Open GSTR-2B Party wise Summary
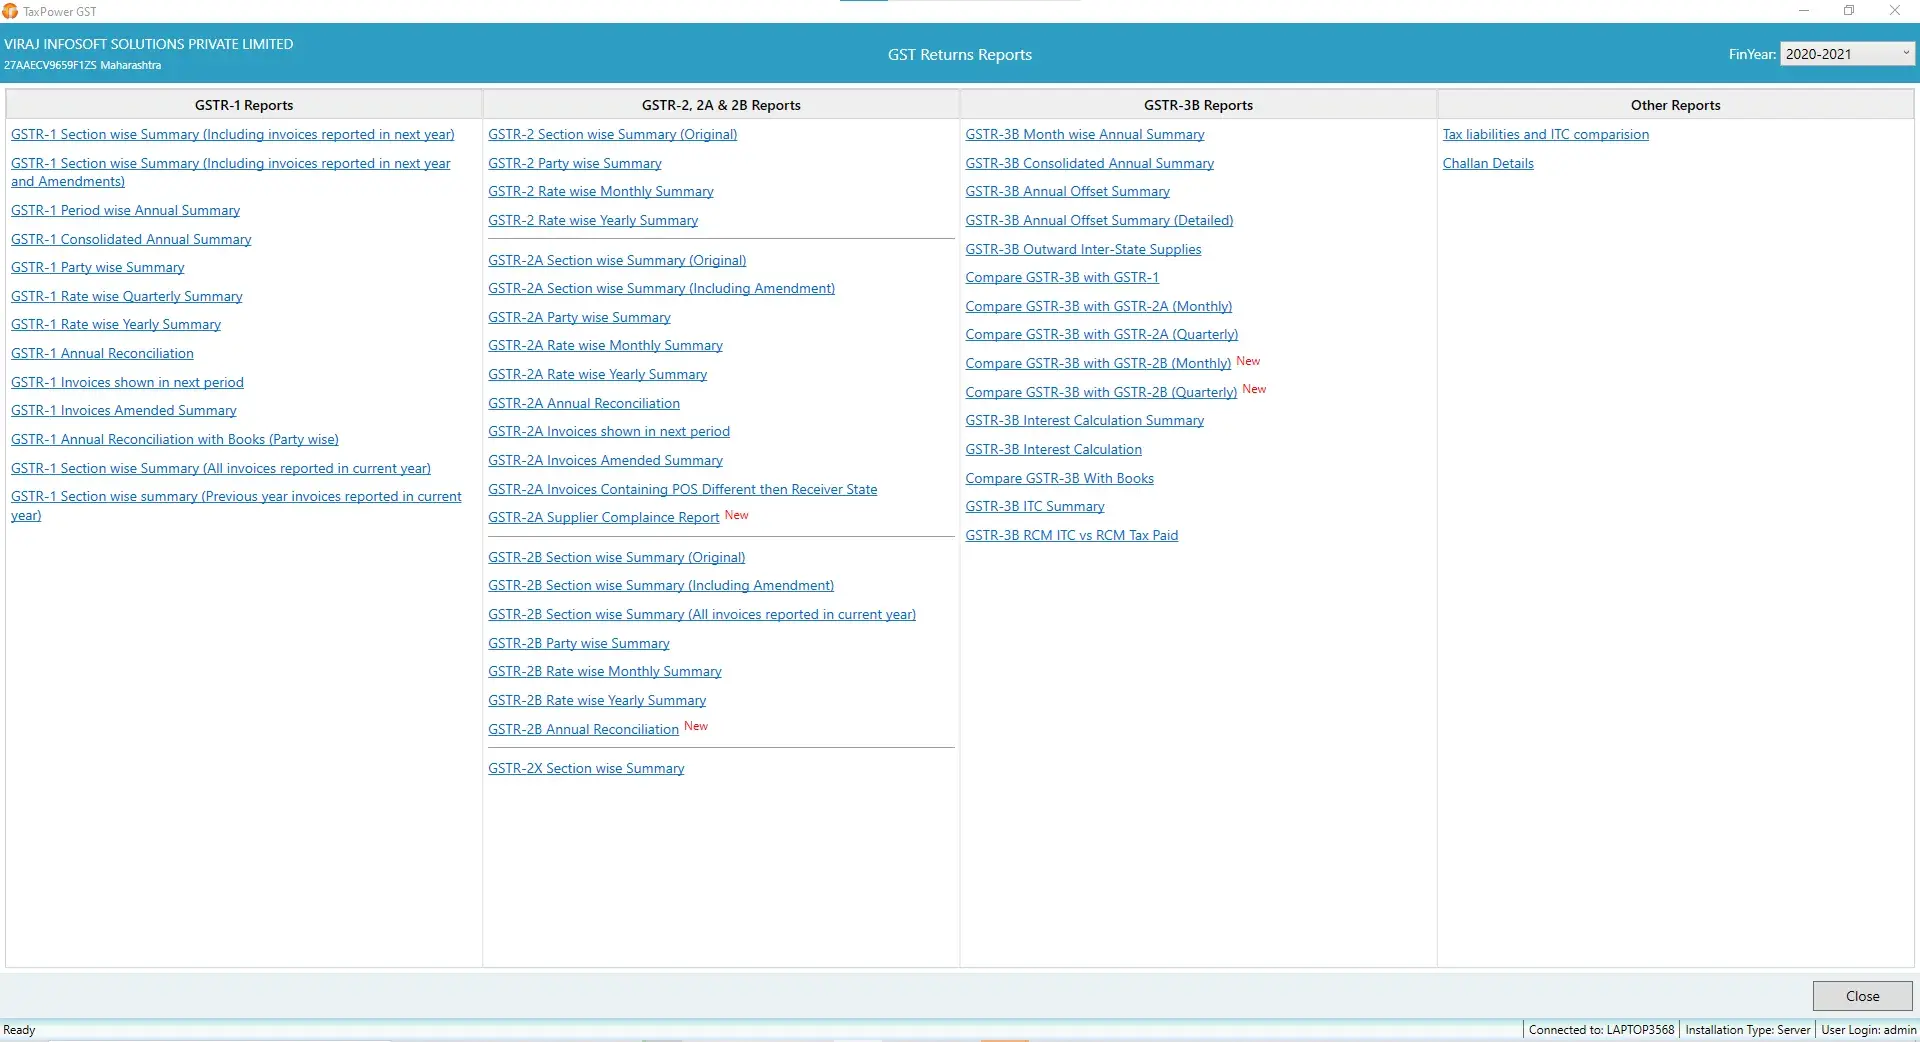This screenshot has width=1920, height=1042. (579, 644)
